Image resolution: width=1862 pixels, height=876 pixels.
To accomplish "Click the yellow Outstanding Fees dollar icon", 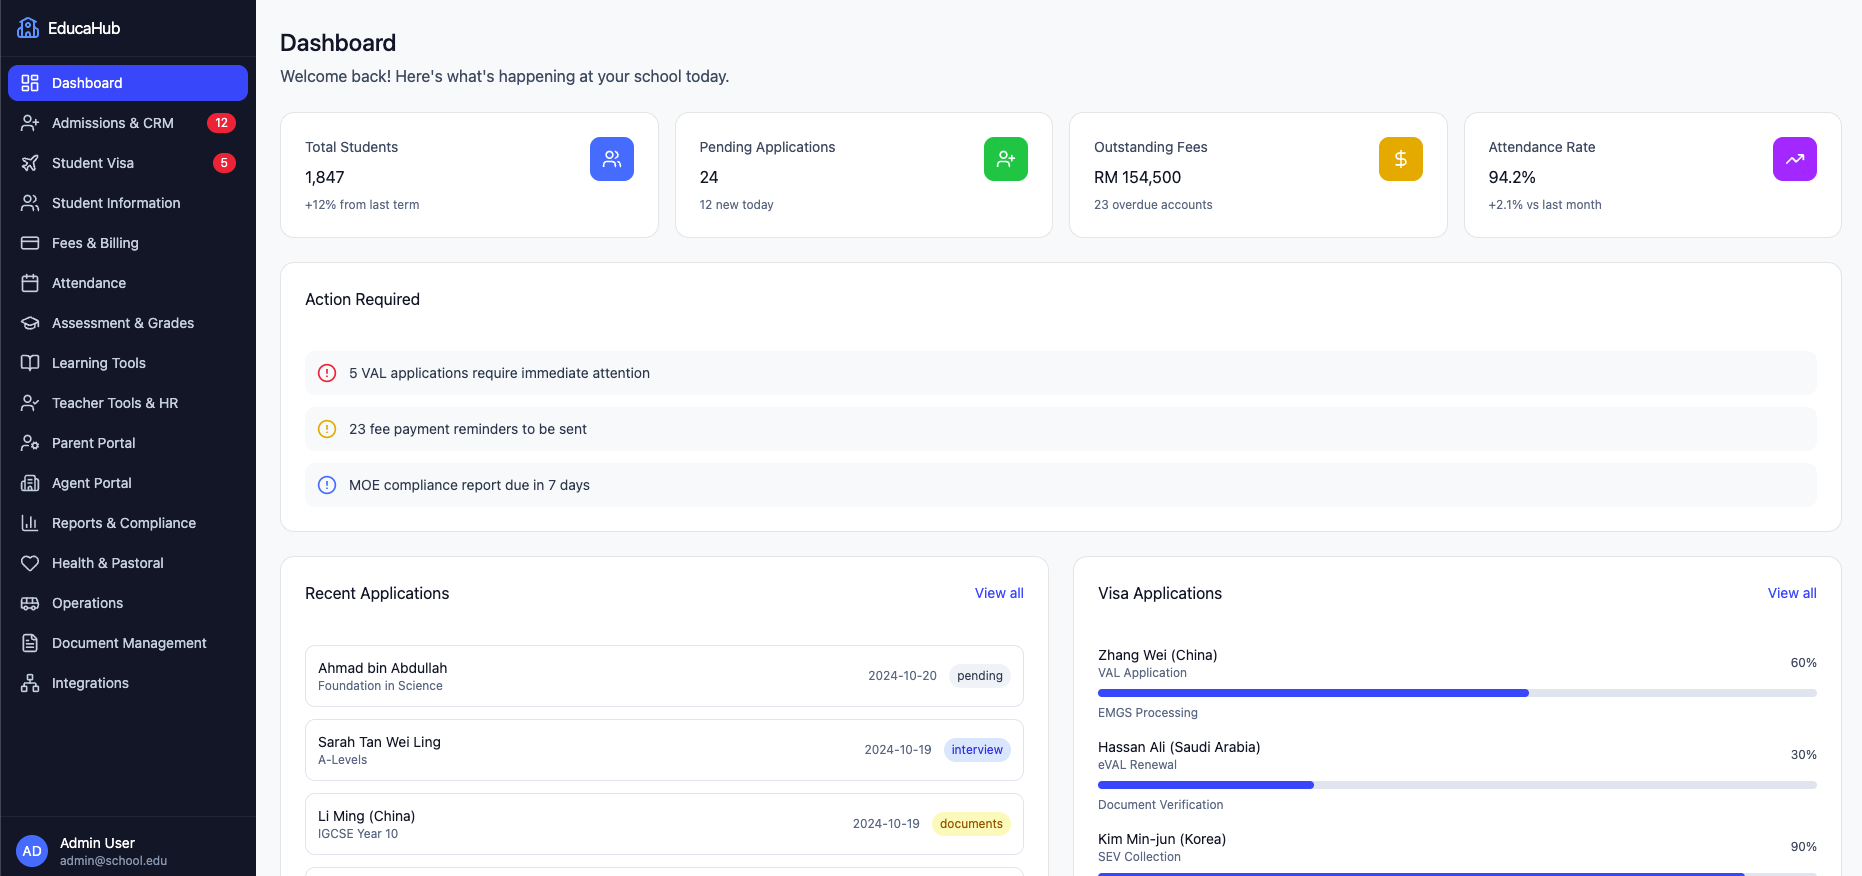I will tap(1400, 159).
